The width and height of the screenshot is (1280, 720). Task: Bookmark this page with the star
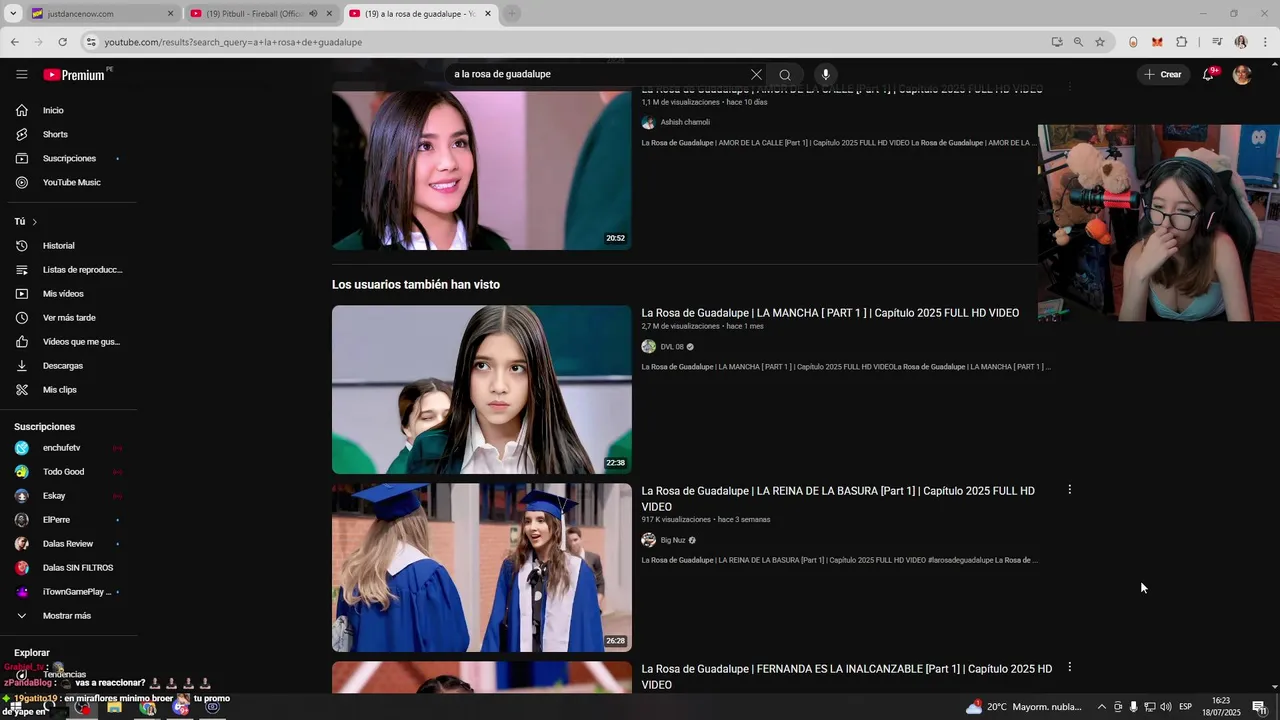click(1100, 42)
